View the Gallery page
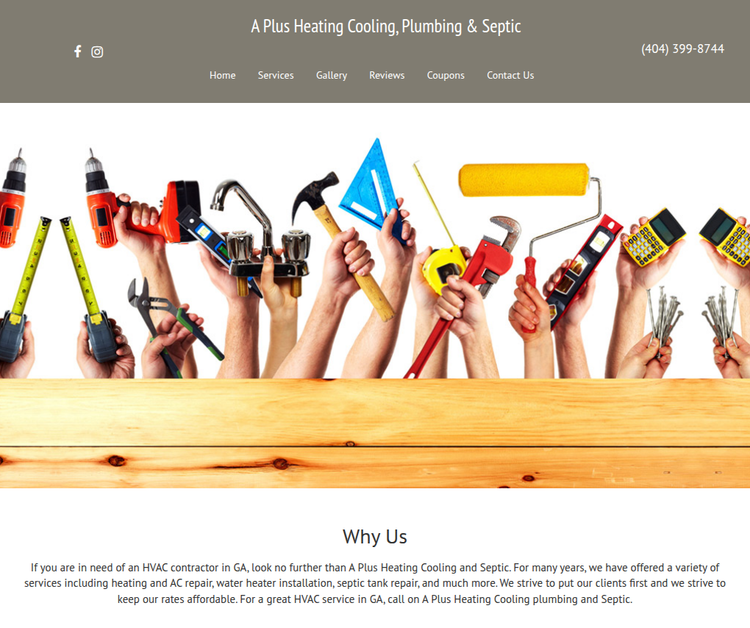Viewport: 750px width, 628px height. [x=331, y=76]
